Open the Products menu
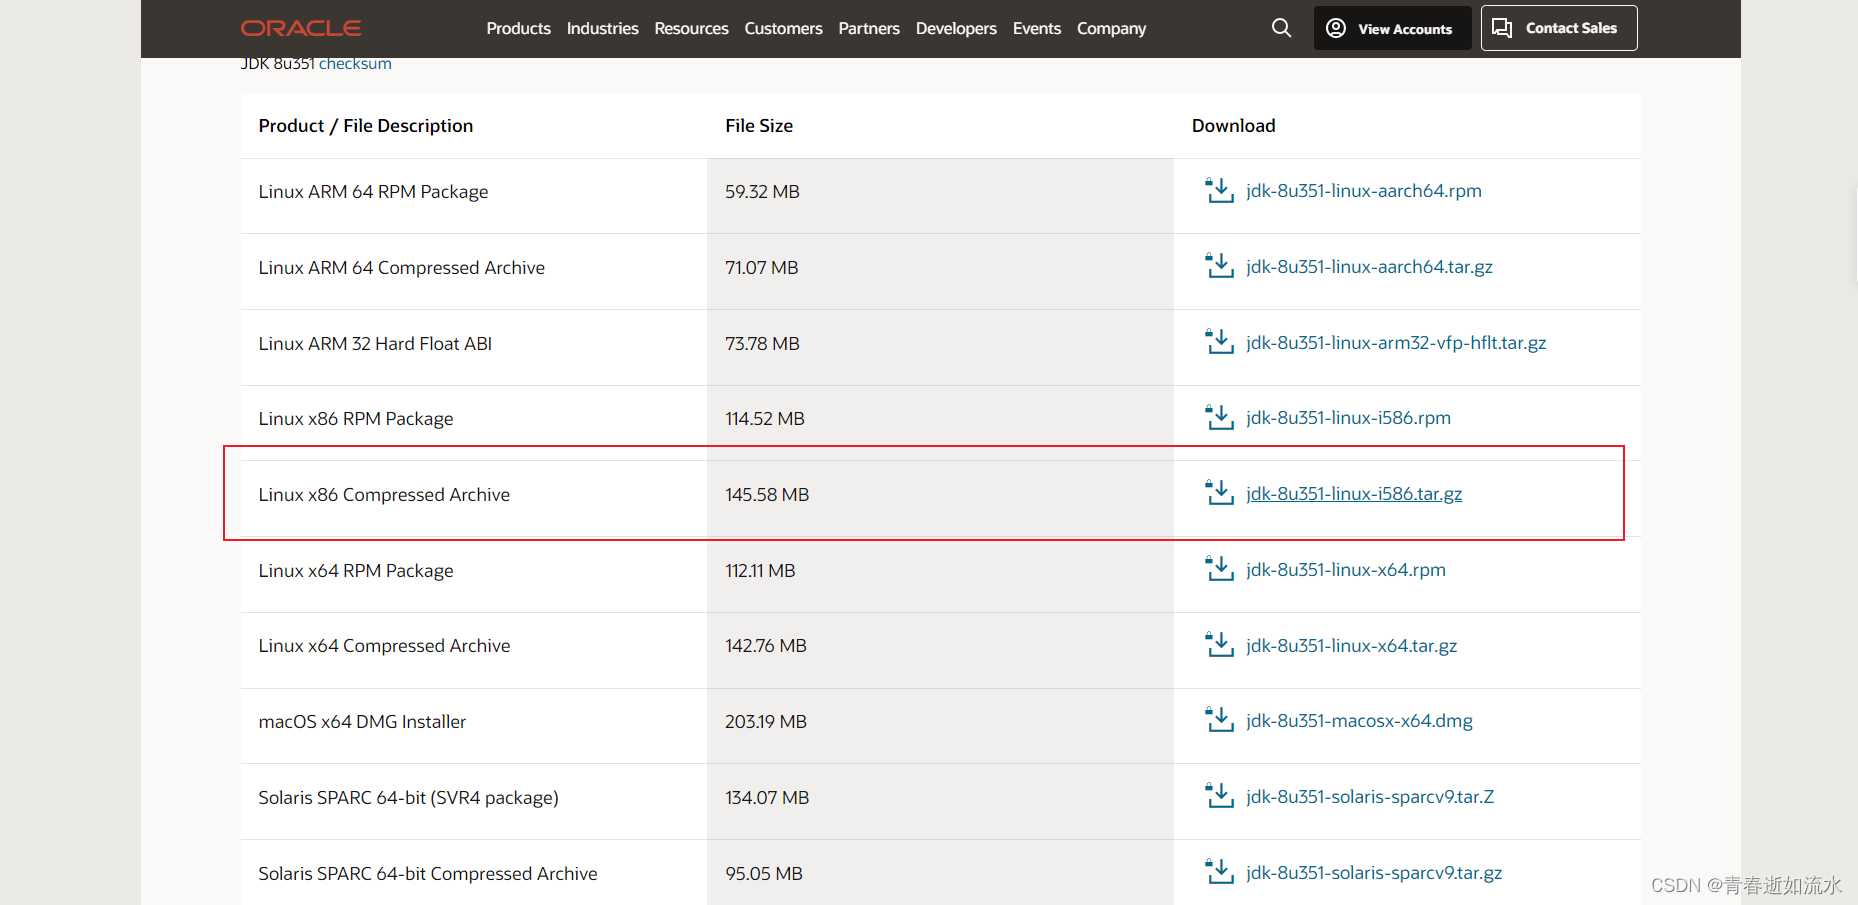This screenshot has height=905, width=1858. [x=518, y=28]
